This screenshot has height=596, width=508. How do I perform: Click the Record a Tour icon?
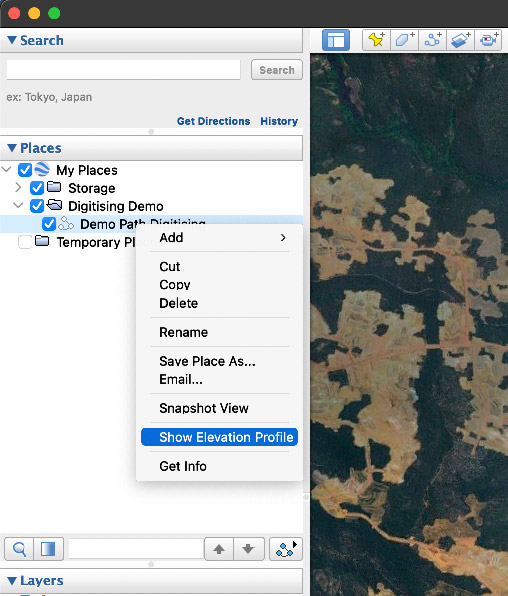coord(488,40)
